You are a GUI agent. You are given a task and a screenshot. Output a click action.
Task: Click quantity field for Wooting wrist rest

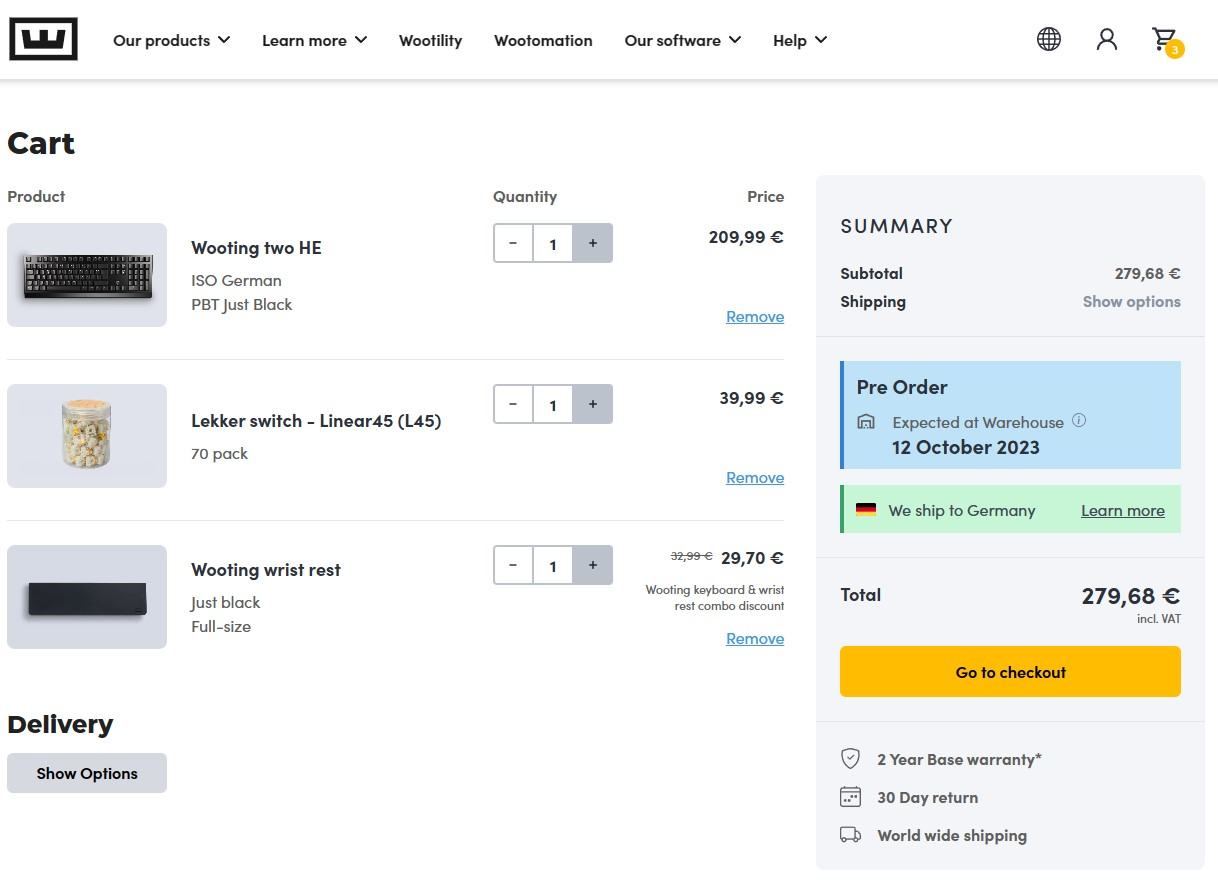(x=553, y=565)
